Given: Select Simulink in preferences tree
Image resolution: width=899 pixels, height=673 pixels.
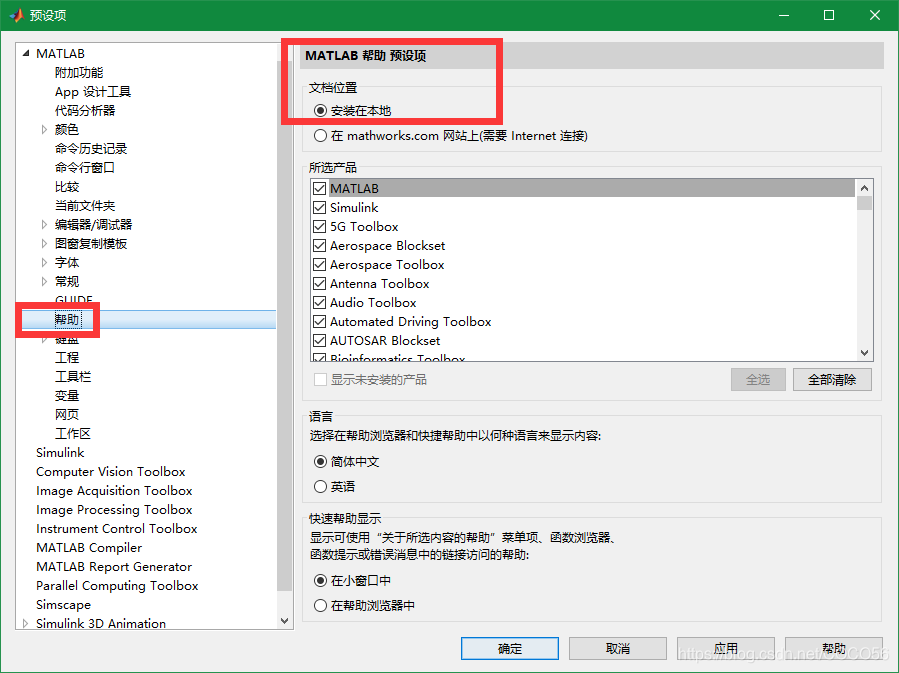Looking at the screenshot, I should tap(60, 452).
